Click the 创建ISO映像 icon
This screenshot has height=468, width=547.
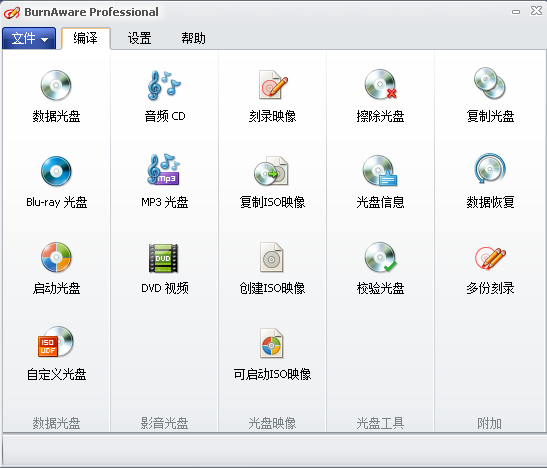click(271, 257)
